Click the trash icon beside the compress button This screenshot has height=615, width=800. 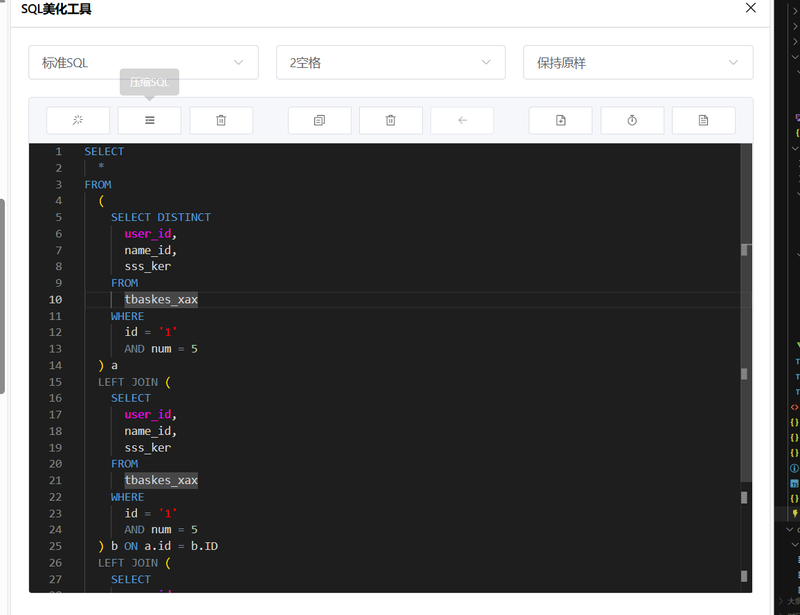(221, 120)
